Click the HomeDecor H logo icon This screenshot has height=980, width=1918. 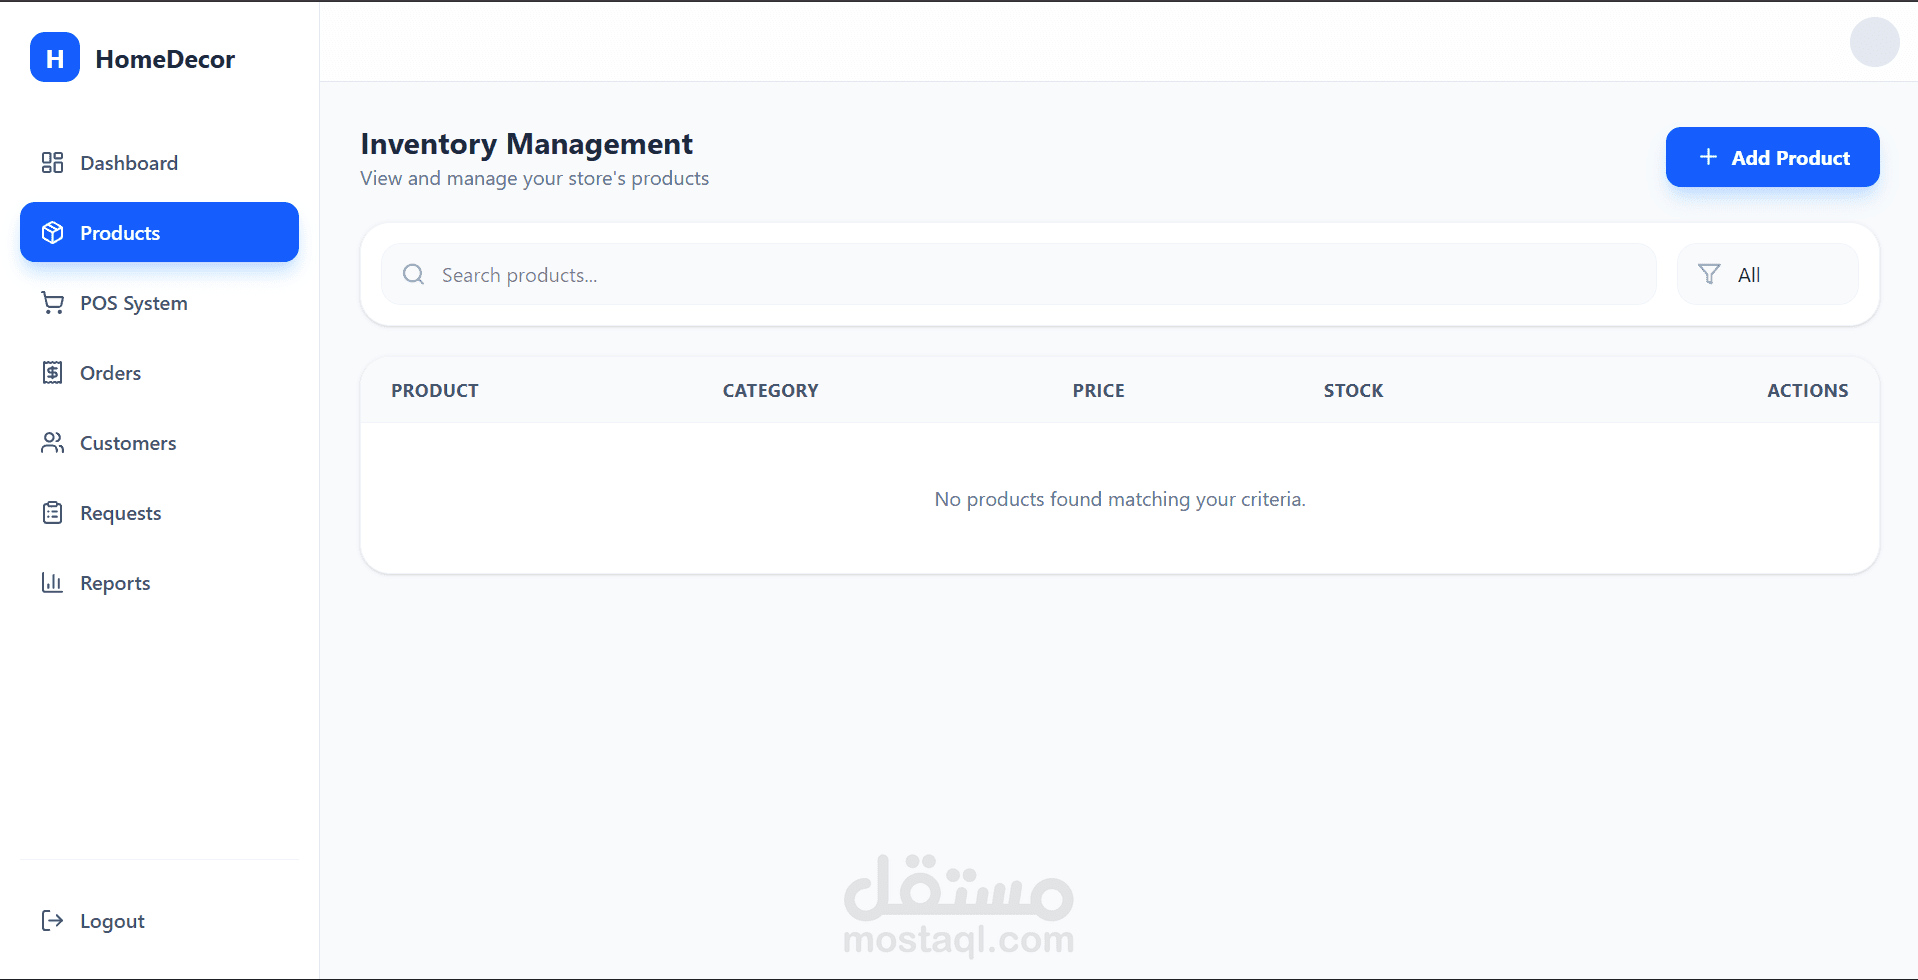coord(55,58)
